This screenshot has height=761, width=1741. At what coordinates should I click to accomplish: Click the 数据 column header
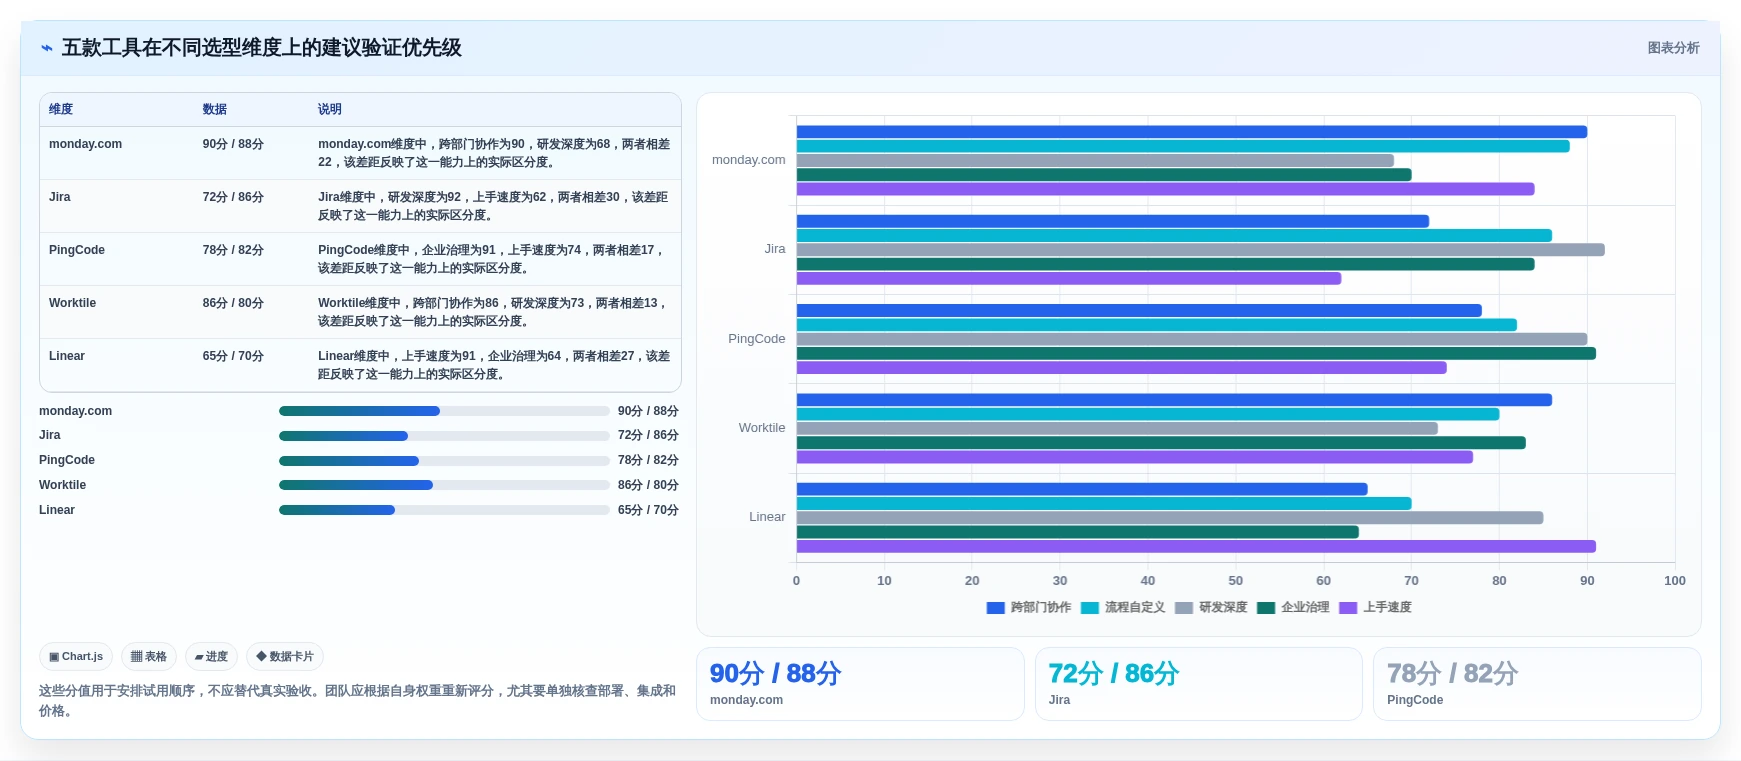(x=215, y=109)
